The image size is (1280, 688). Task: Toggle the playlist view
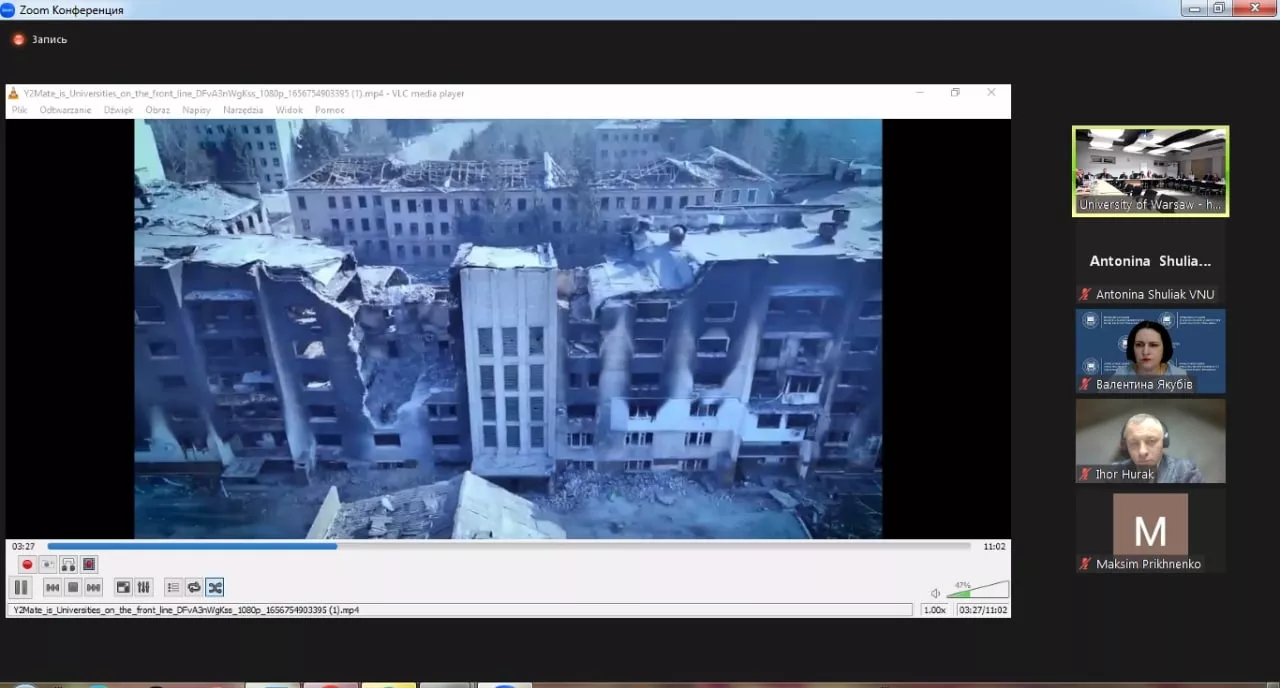tap(173, 587)
